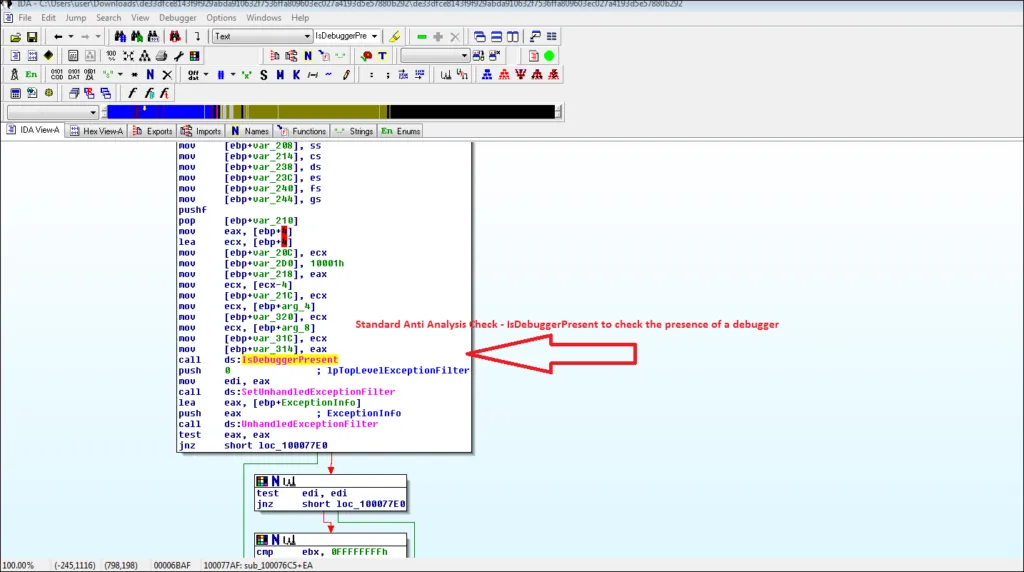Viewport: 1024px width, 572px height.
Task: Click the 0101 COD convert-to-code icon
Action: point(57,74)
